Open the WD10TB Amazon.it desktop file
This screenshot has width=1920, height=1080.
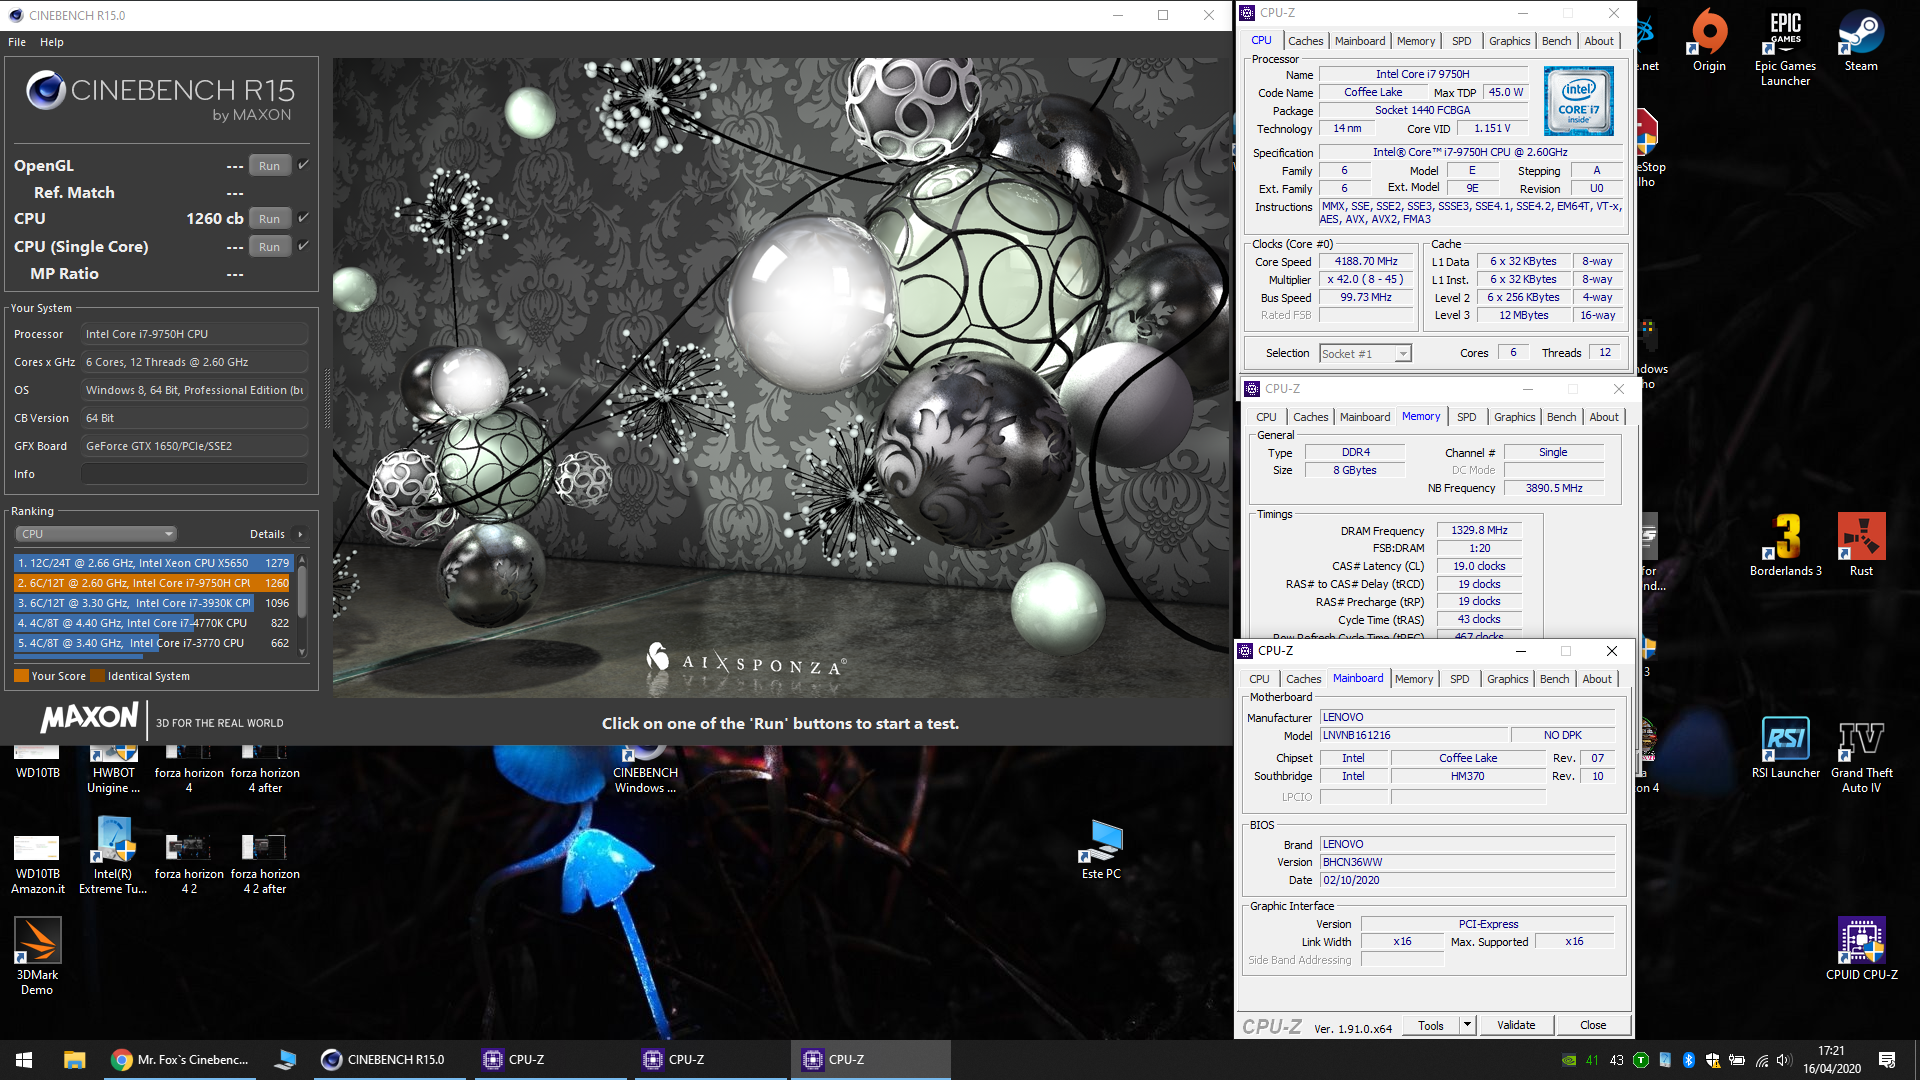pyautogui.click(x=37, y=865)
